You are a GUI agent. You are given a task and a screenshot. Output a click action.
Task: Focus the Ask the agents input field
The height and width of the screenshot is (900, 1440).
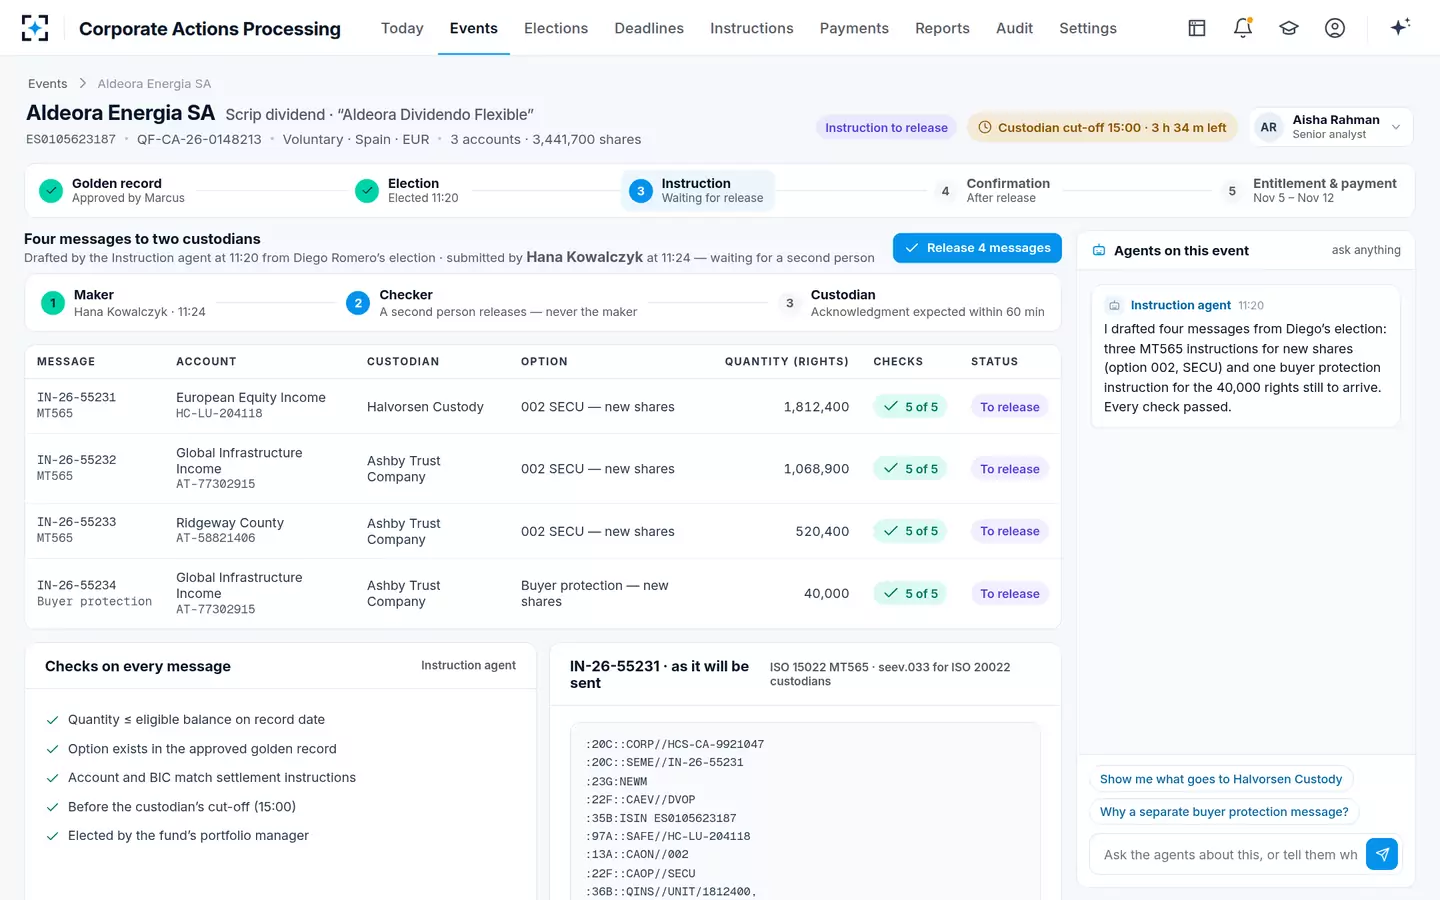1230,854
